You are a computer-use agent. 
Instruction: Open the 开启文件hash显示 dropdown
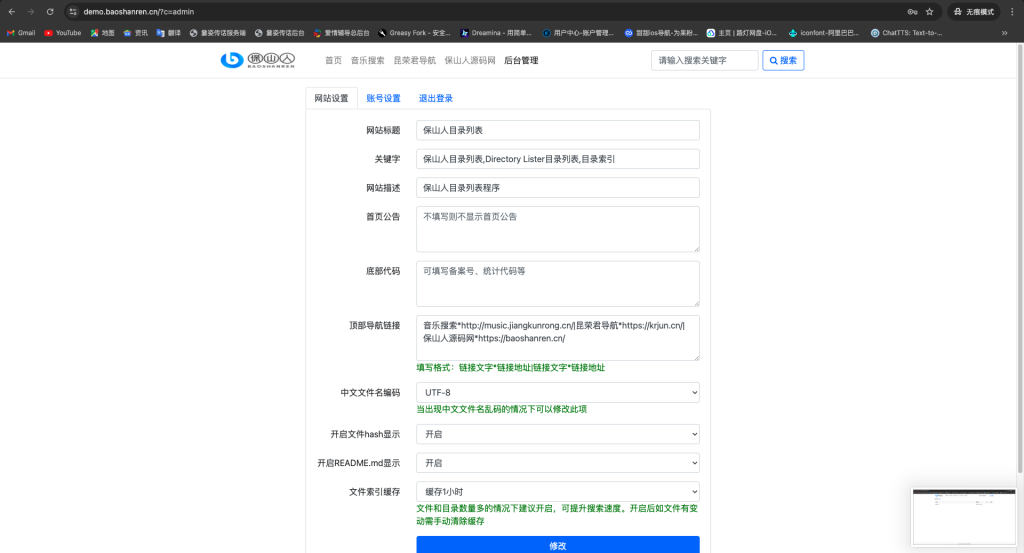[x=558, y=434]
